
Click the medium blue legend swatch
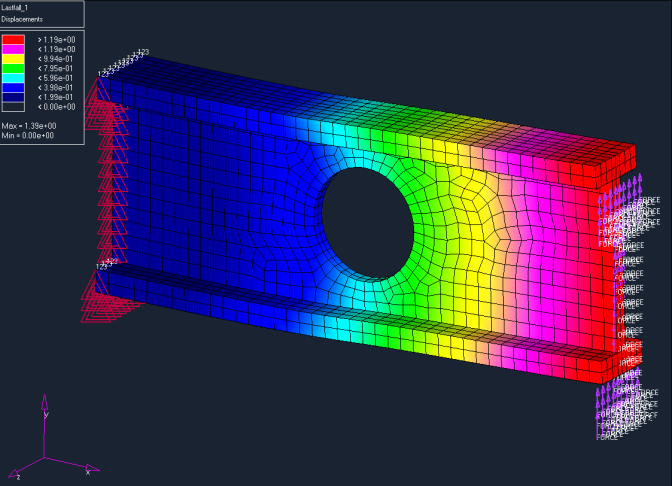(x=13, y=88)
